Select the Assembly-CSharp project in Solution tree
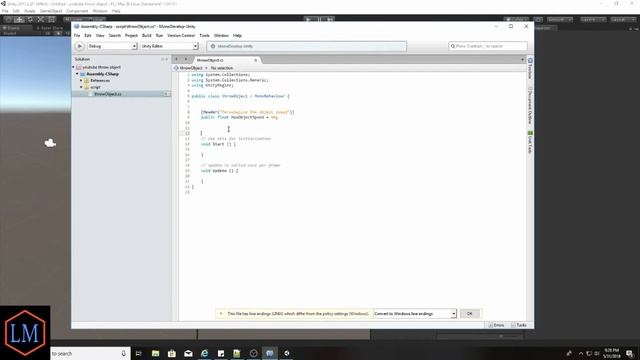The width and height of the screenshot is (640, 360). (102, 74)
